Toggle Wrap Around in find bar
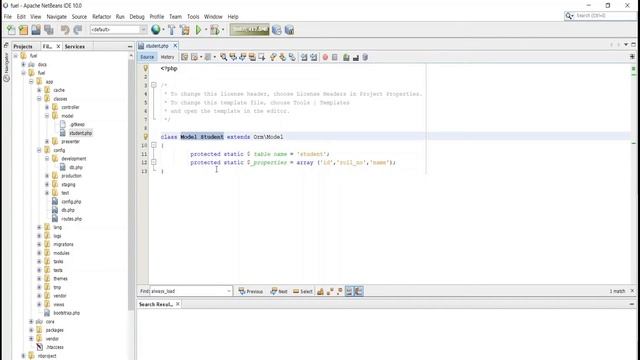Viewport: 640px width, 360px height. (x=358, y=291)
